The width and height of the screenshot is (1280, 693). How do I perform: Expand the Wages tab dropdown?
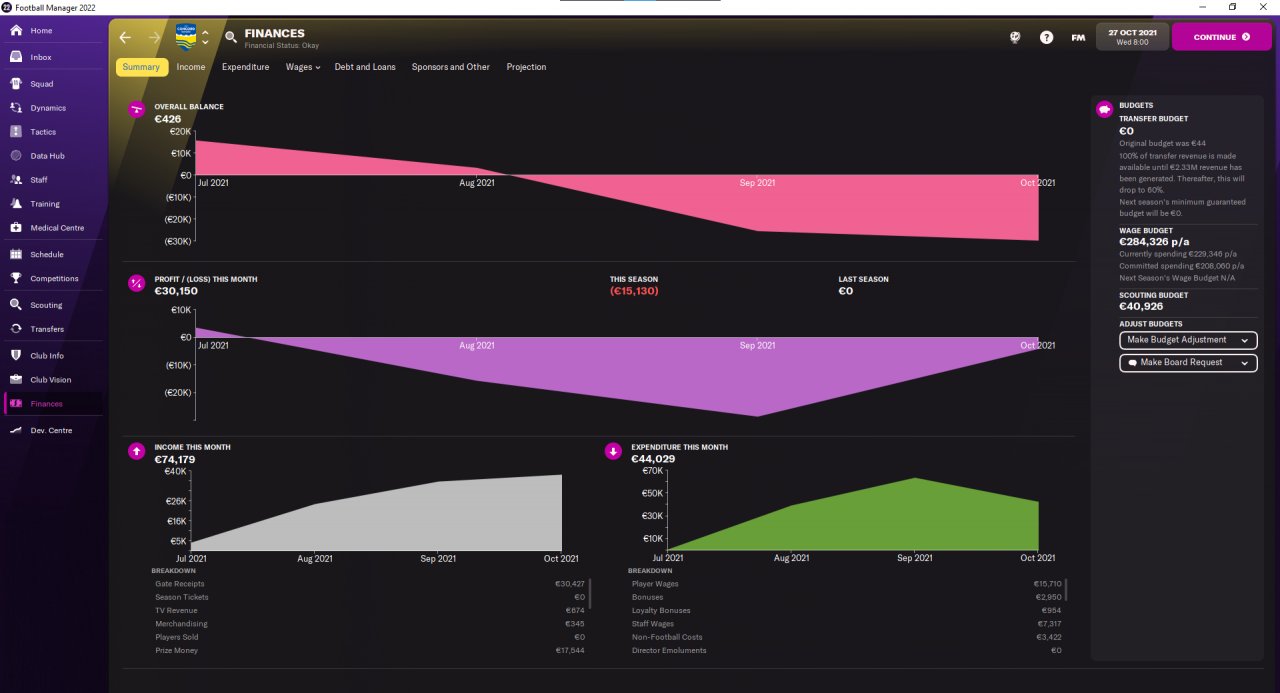point(302,67)
